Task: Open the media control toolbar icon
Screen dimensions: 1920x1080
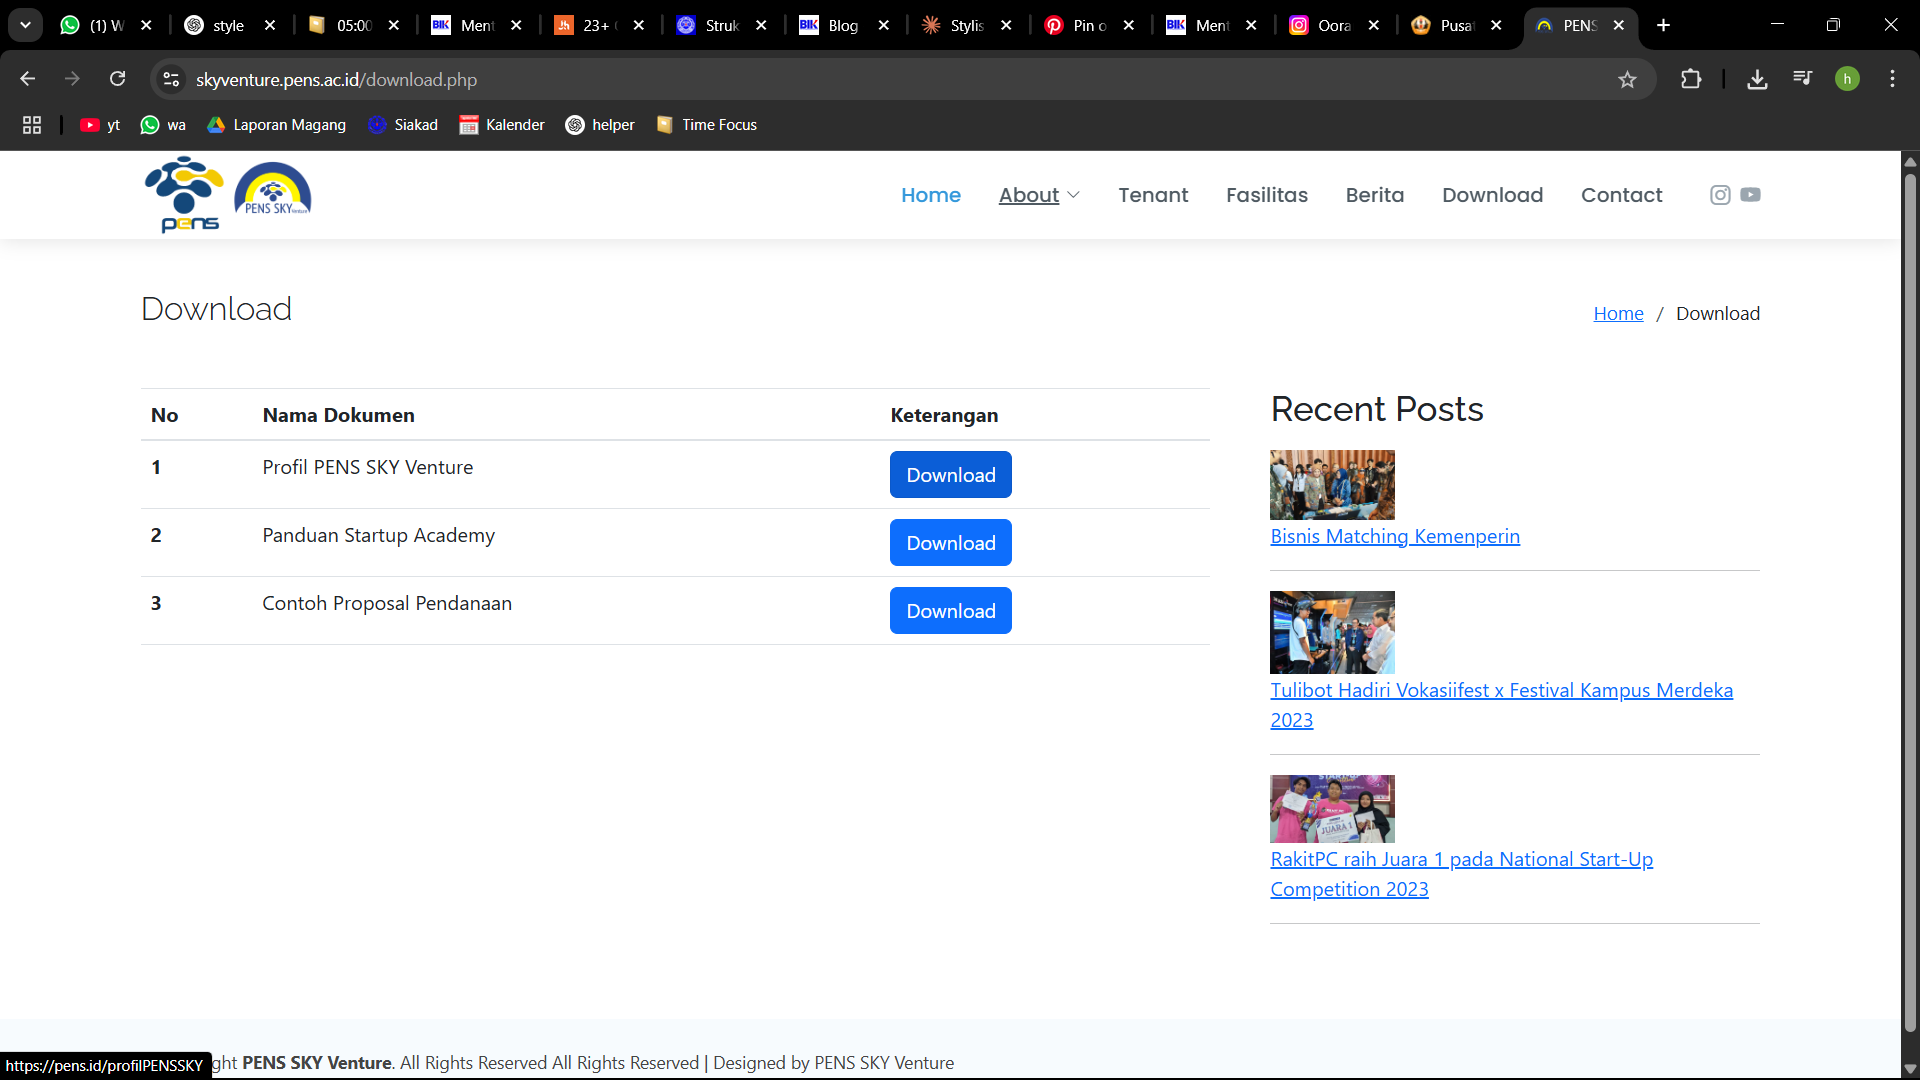Action: (x=1802, y=79)
